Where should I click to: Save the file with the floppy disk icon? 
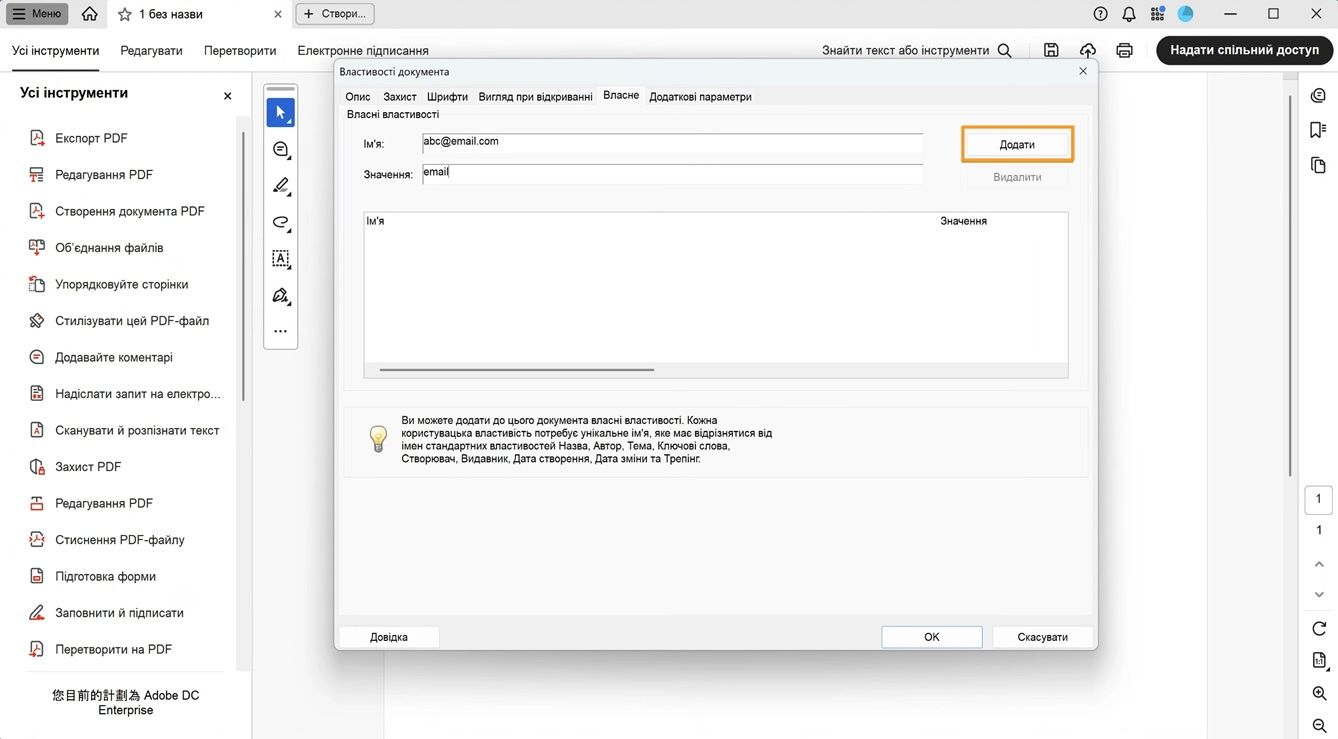coord(1051,50)
